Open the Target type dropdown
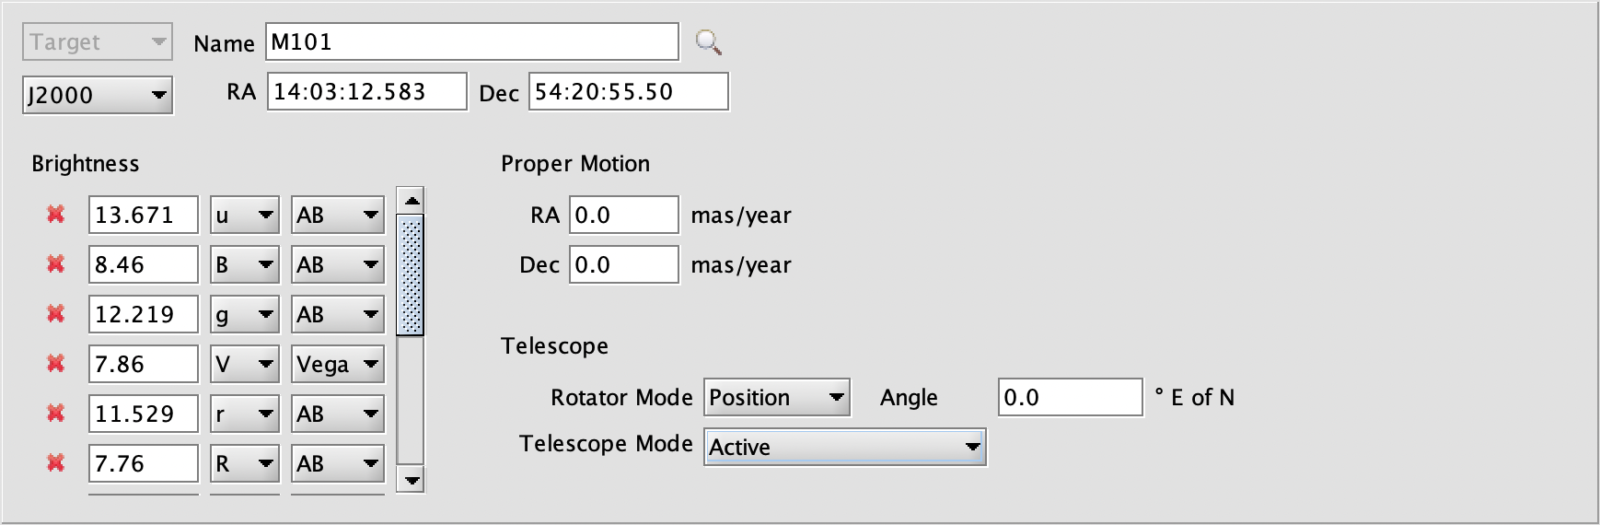1600x525 pixels. coord(97,42)
